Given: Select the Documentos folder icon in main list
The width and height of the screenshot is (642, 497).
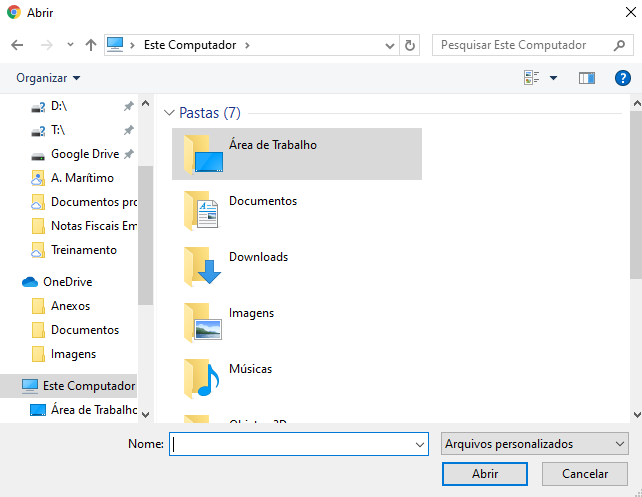Looking at the screenshot, I should point(201,210).
